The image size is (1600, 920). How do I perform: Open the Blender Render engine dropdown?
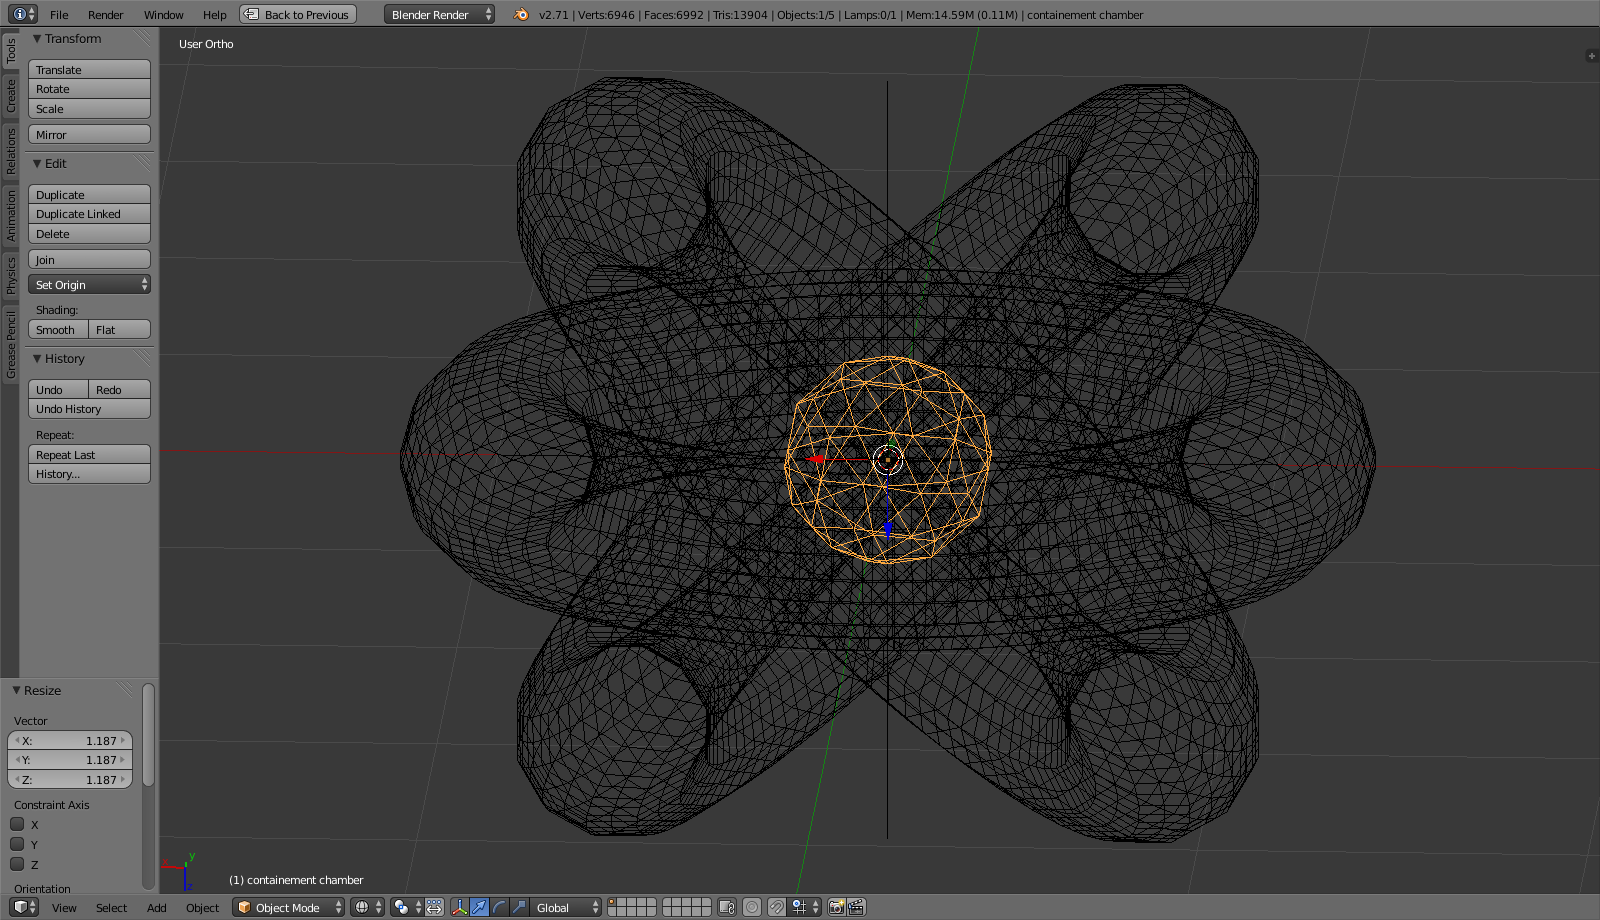[x=439, y=14]
